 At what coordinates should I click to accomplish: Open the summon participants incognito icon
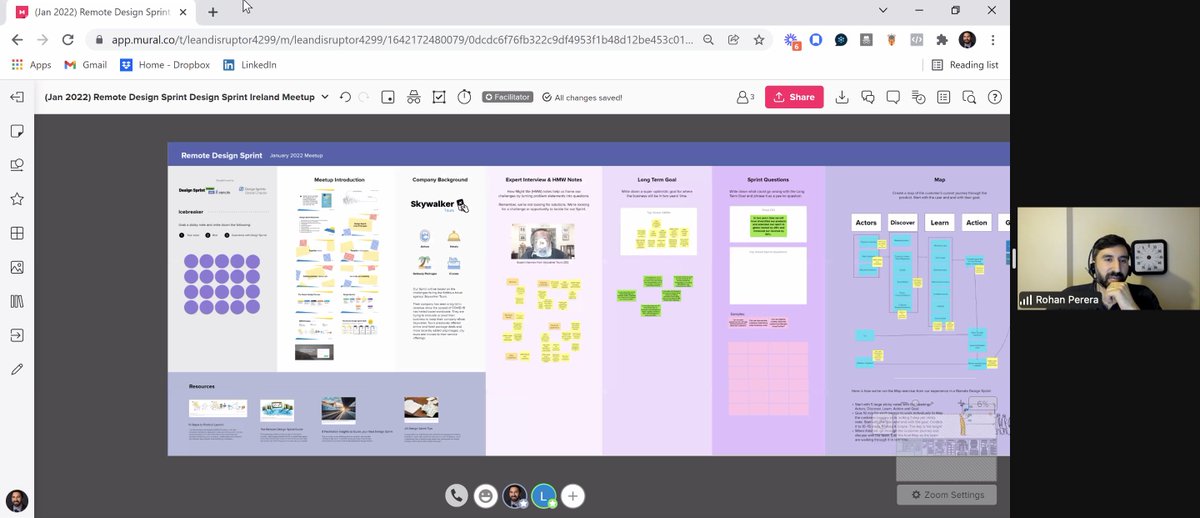pos(413,97)
